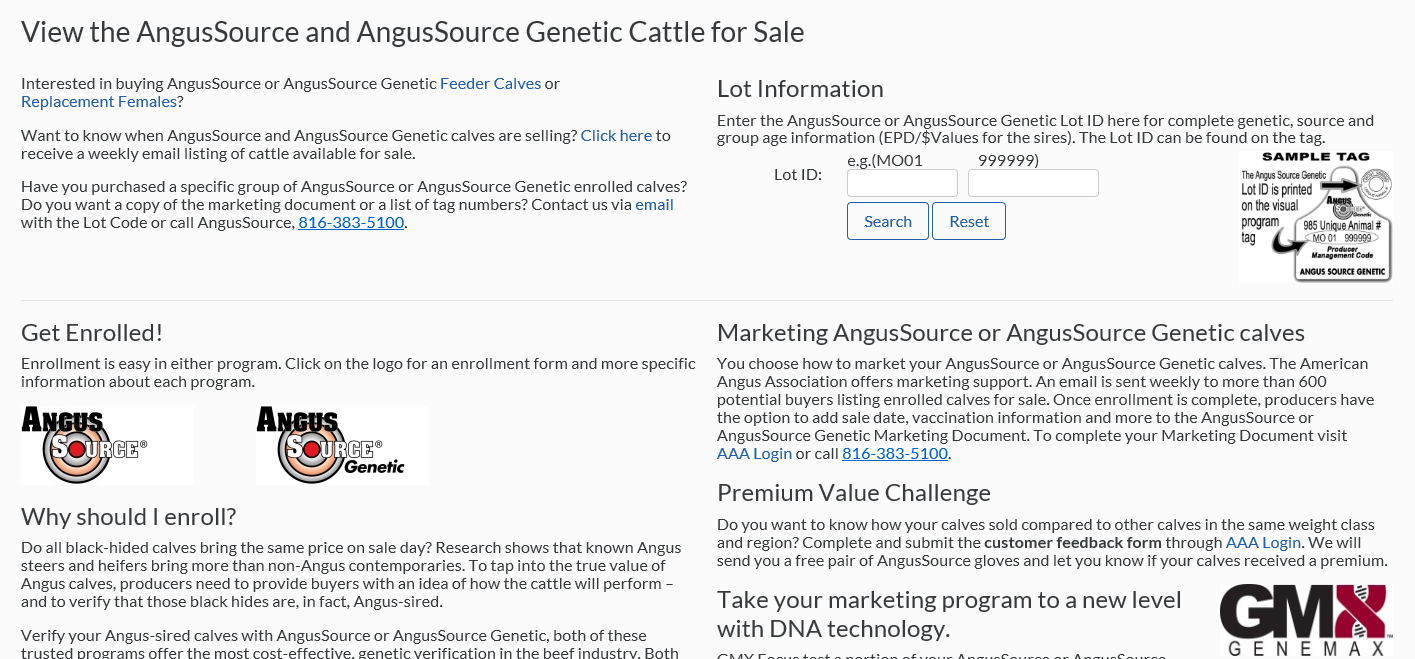Screen dimensions: 1415x659
Task: Click the Sample Tag image
Action: point(1315,216)
